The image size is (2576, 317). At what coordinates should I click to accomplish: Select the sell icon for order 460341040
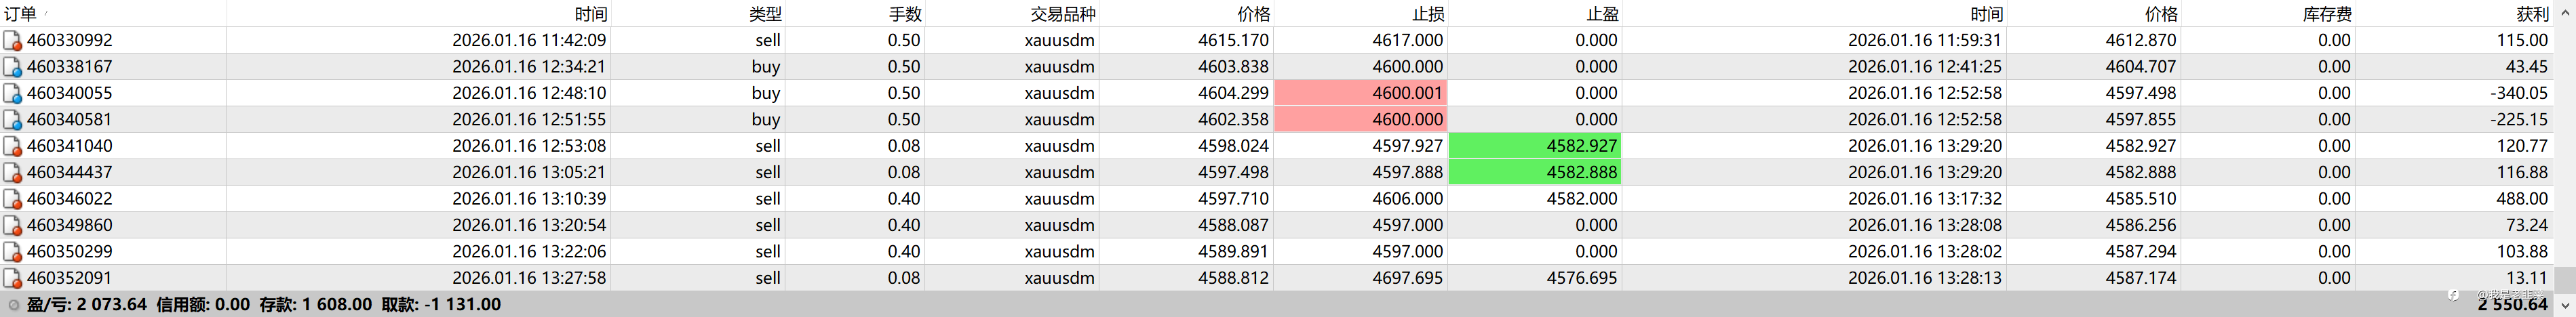click(x=12, y=146)
